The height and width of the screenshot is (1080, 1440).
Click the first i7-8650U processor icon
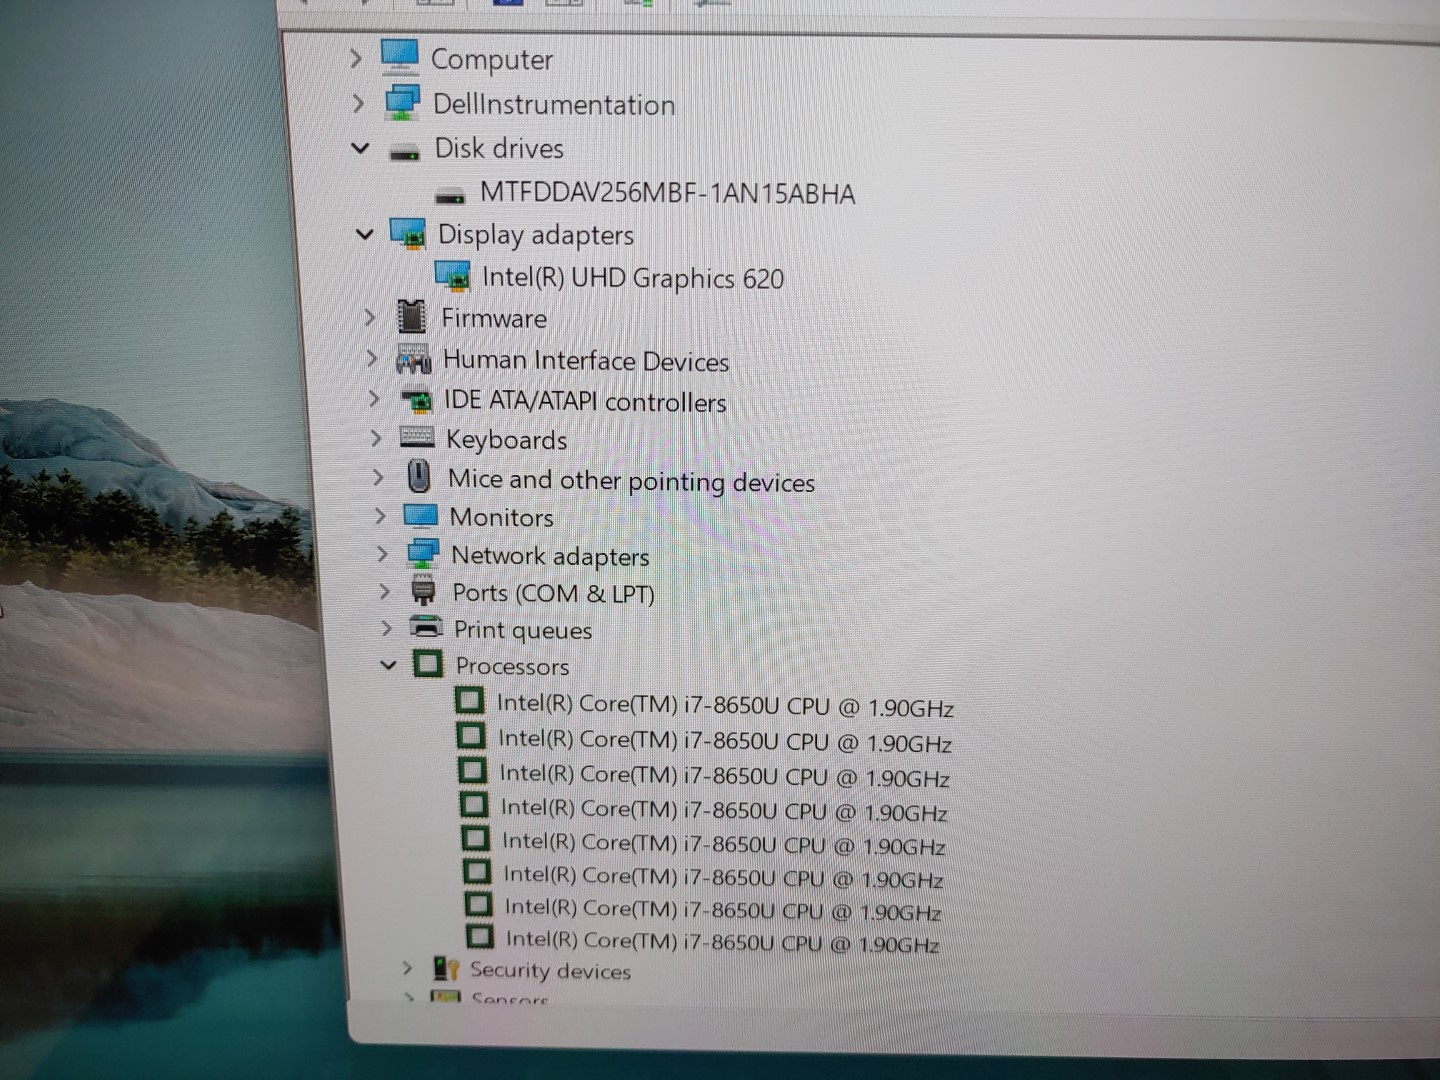(x=469, y=701)
